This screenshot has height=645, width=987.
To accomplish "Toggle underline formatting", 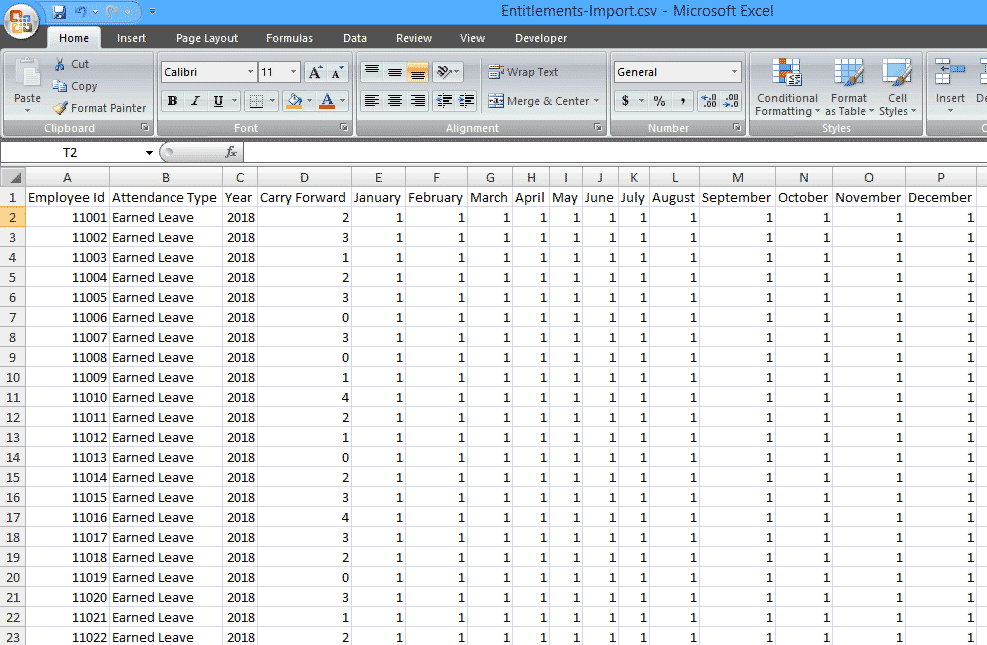I will (x=216, y=101).
